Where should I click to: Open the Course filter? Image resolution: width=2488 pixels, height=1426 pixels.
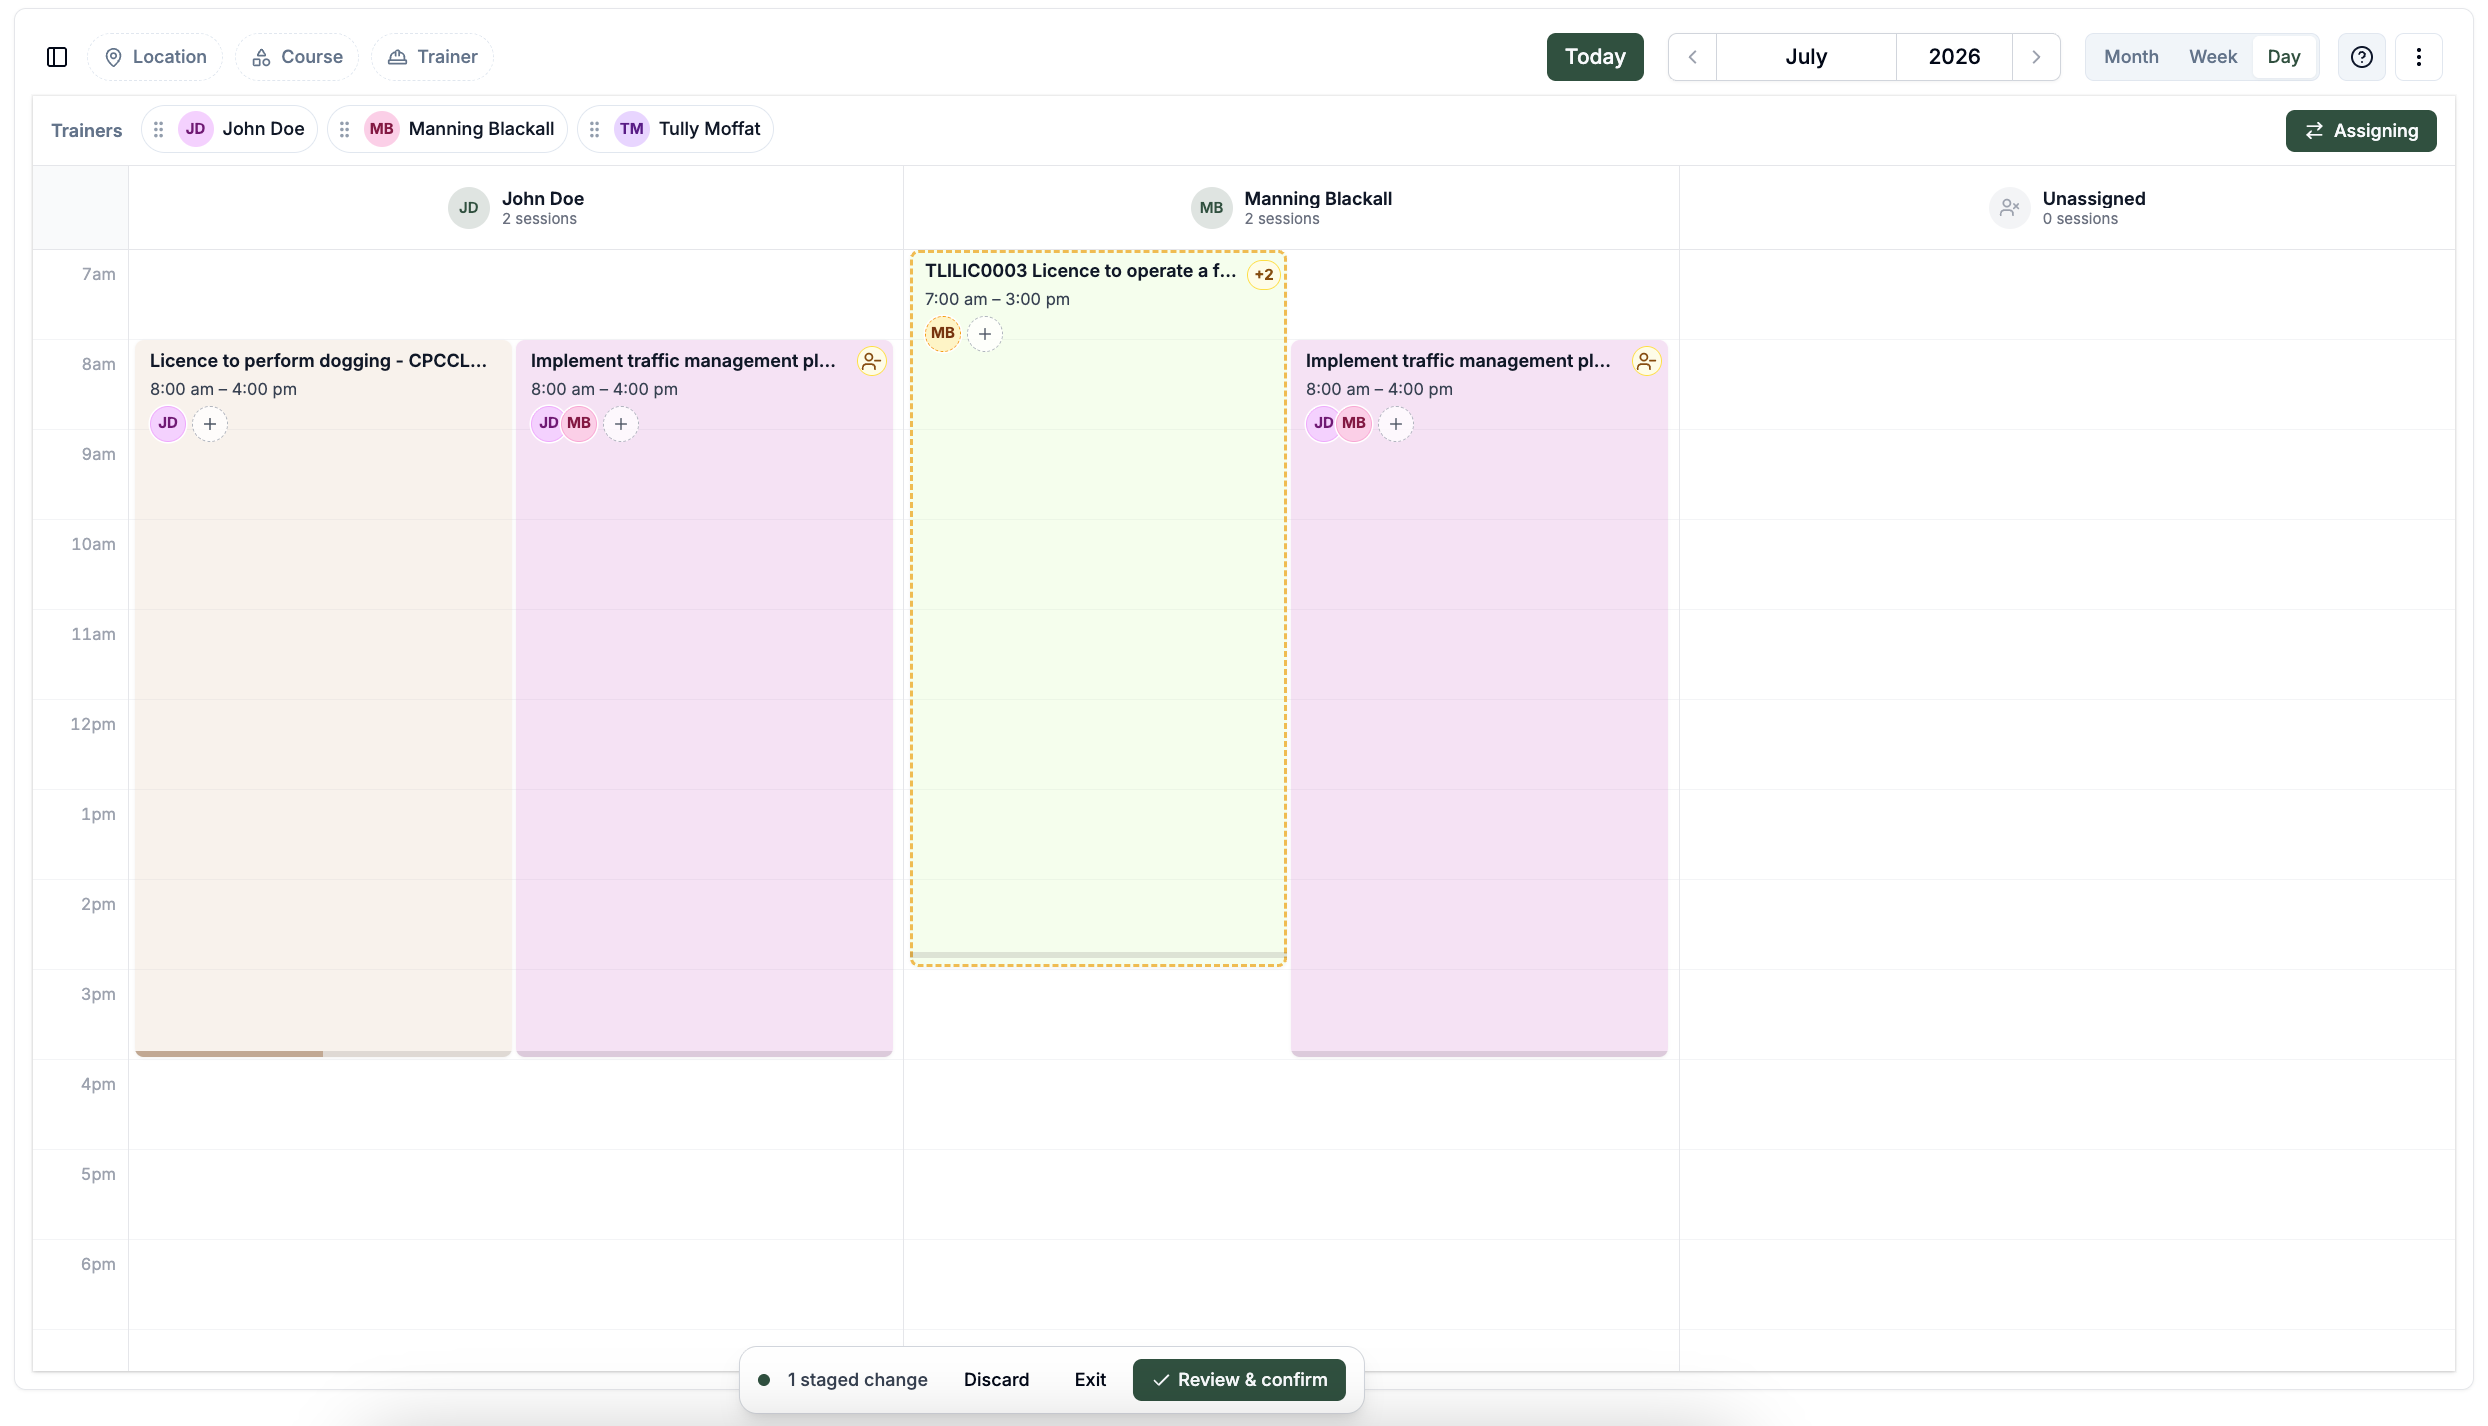pyautogui.click(x=297, y=57)
